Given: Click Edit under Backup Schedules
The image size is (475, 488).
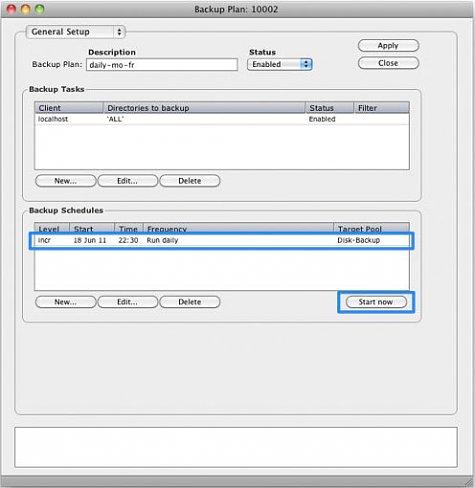Looking at the screenshot, I should pos(128,302).
